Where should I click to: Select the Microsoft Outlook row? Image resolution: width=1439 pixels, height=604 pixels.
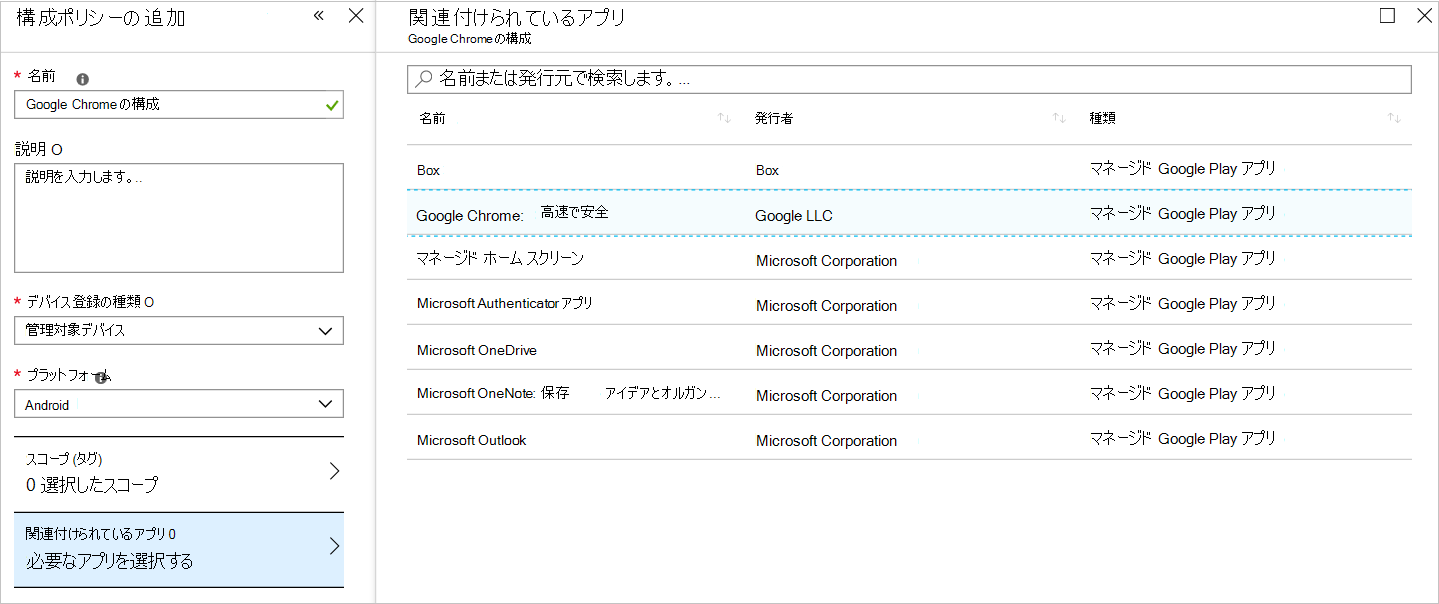coord(909,438)
